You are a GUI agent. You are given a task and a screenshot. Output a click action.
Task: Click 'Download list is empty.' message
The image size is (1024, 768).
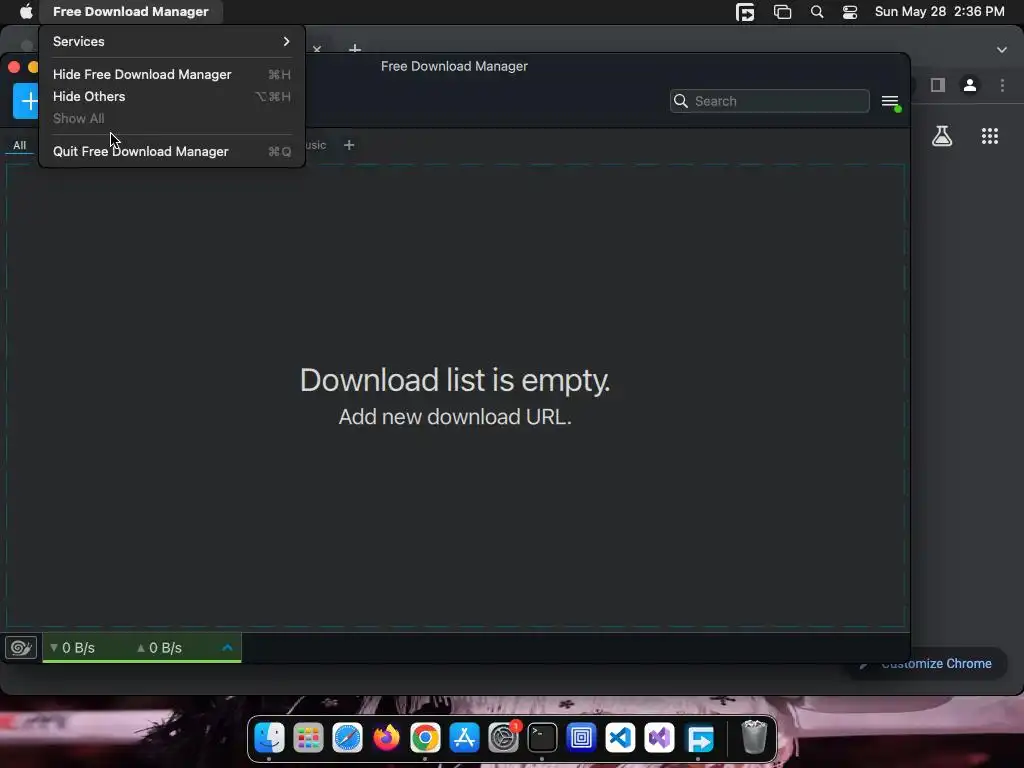pyautogui.click(x=455, y=379)
